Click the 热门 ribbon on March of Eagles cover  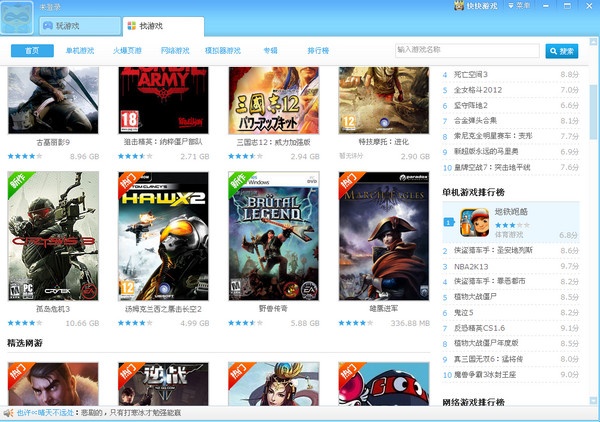tap(349, 182)
